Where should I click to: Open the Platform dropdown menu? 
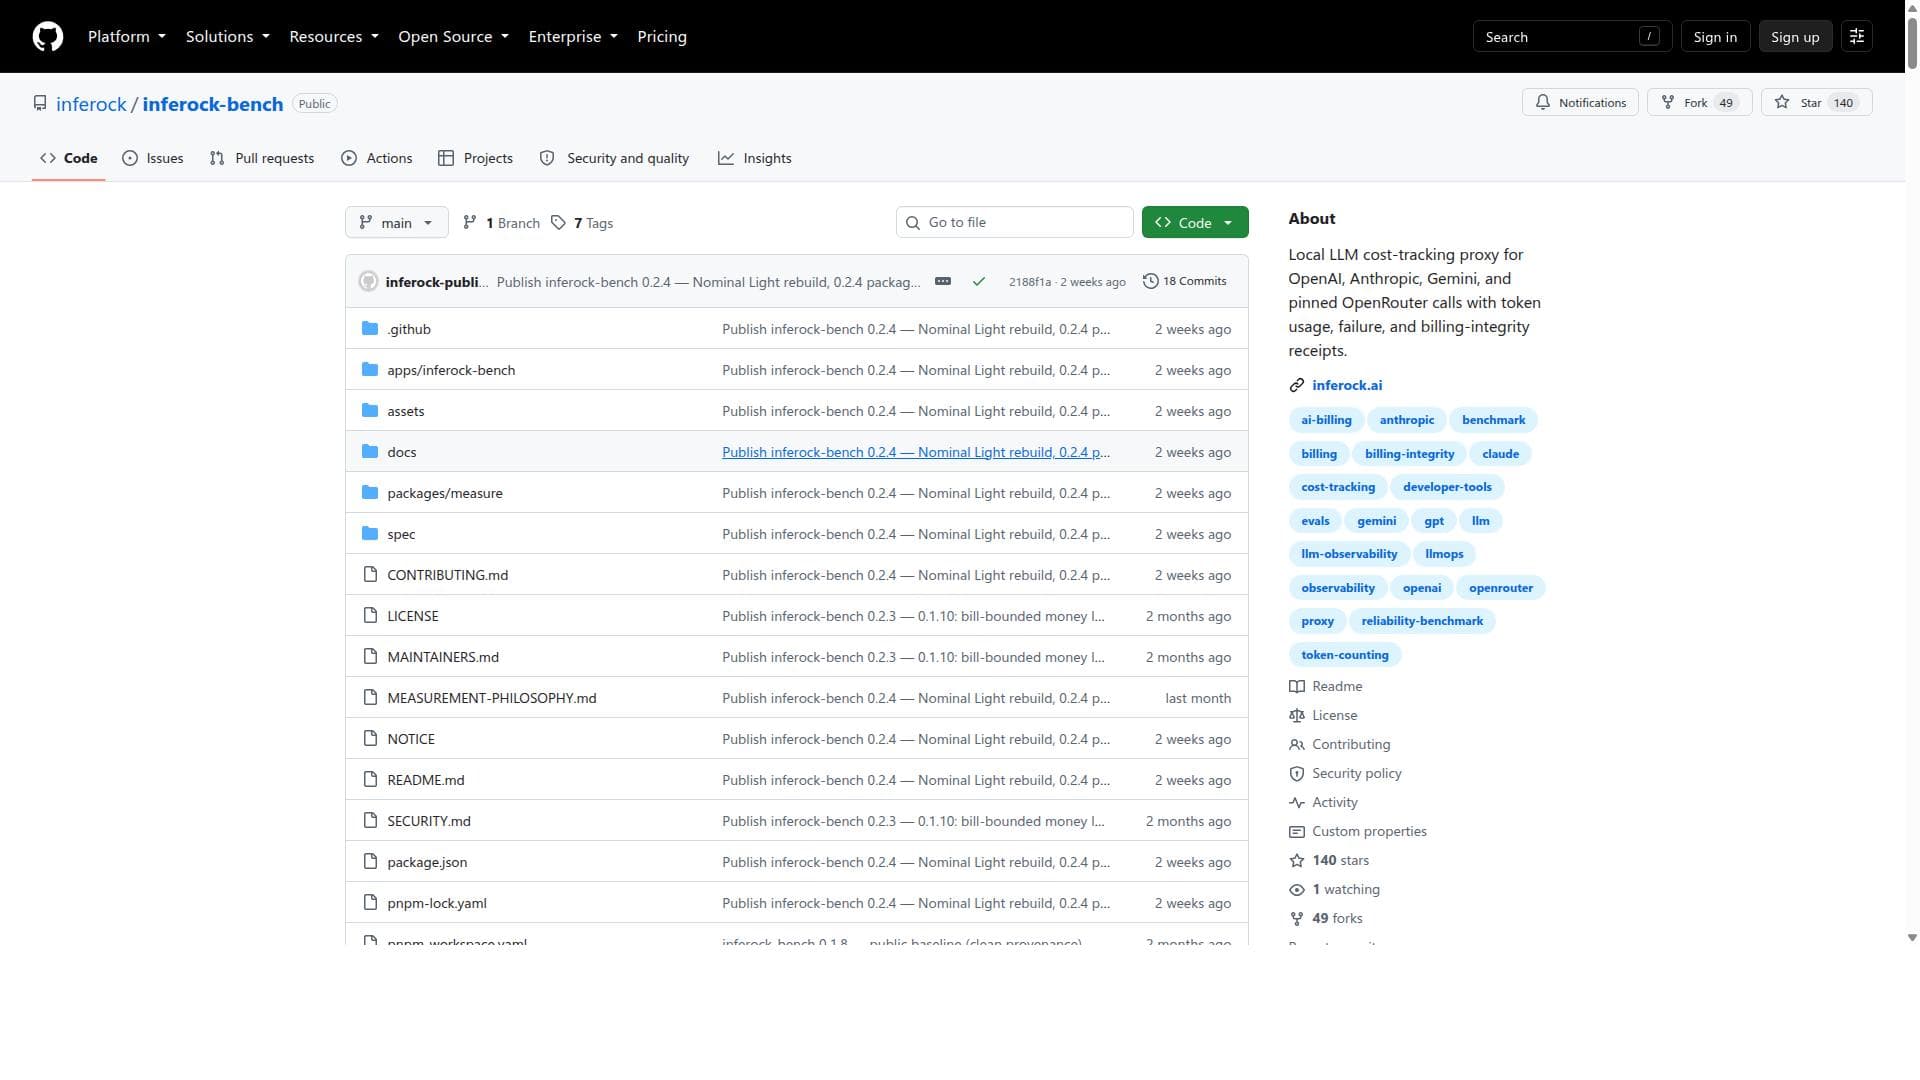[x=127, y=37]
